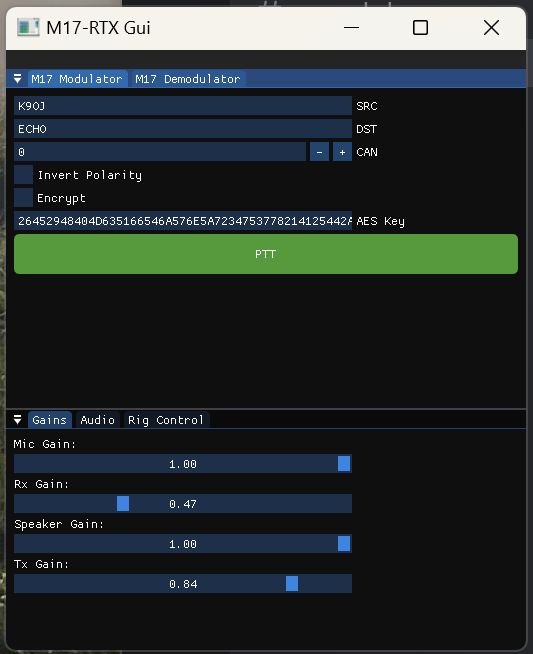Viewport: 533px width, 654px height.
Task: Open the Audio tab
Action: (x=97, y=420)
